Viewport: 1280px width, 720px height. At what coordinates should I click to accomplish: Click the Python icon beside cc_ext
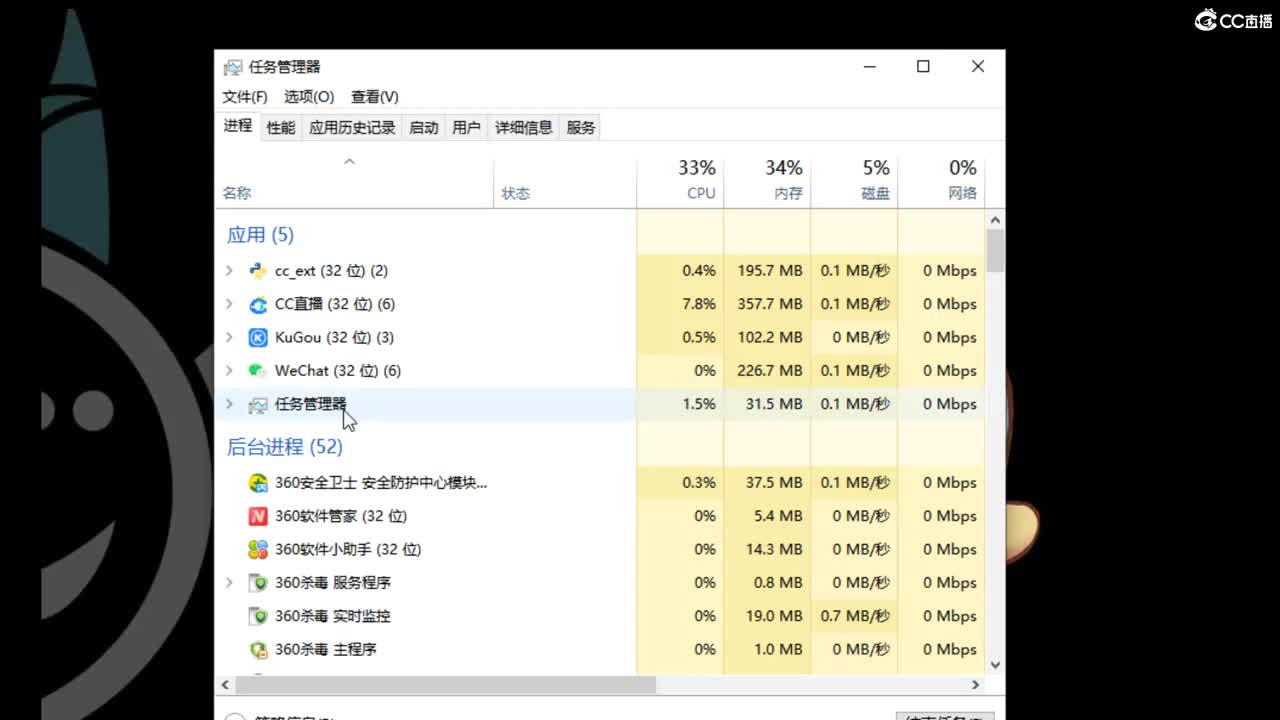coord(258,271)
